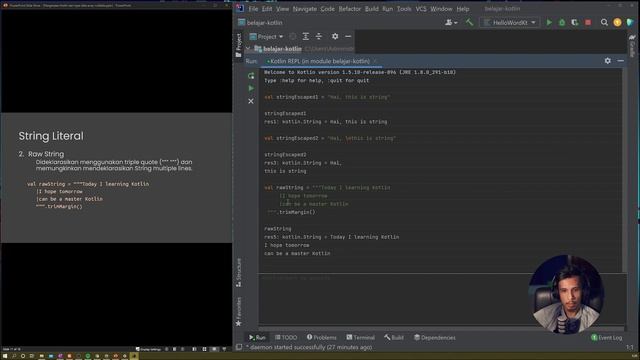Open the View menu
640x360 pixels.
[282, 9]
